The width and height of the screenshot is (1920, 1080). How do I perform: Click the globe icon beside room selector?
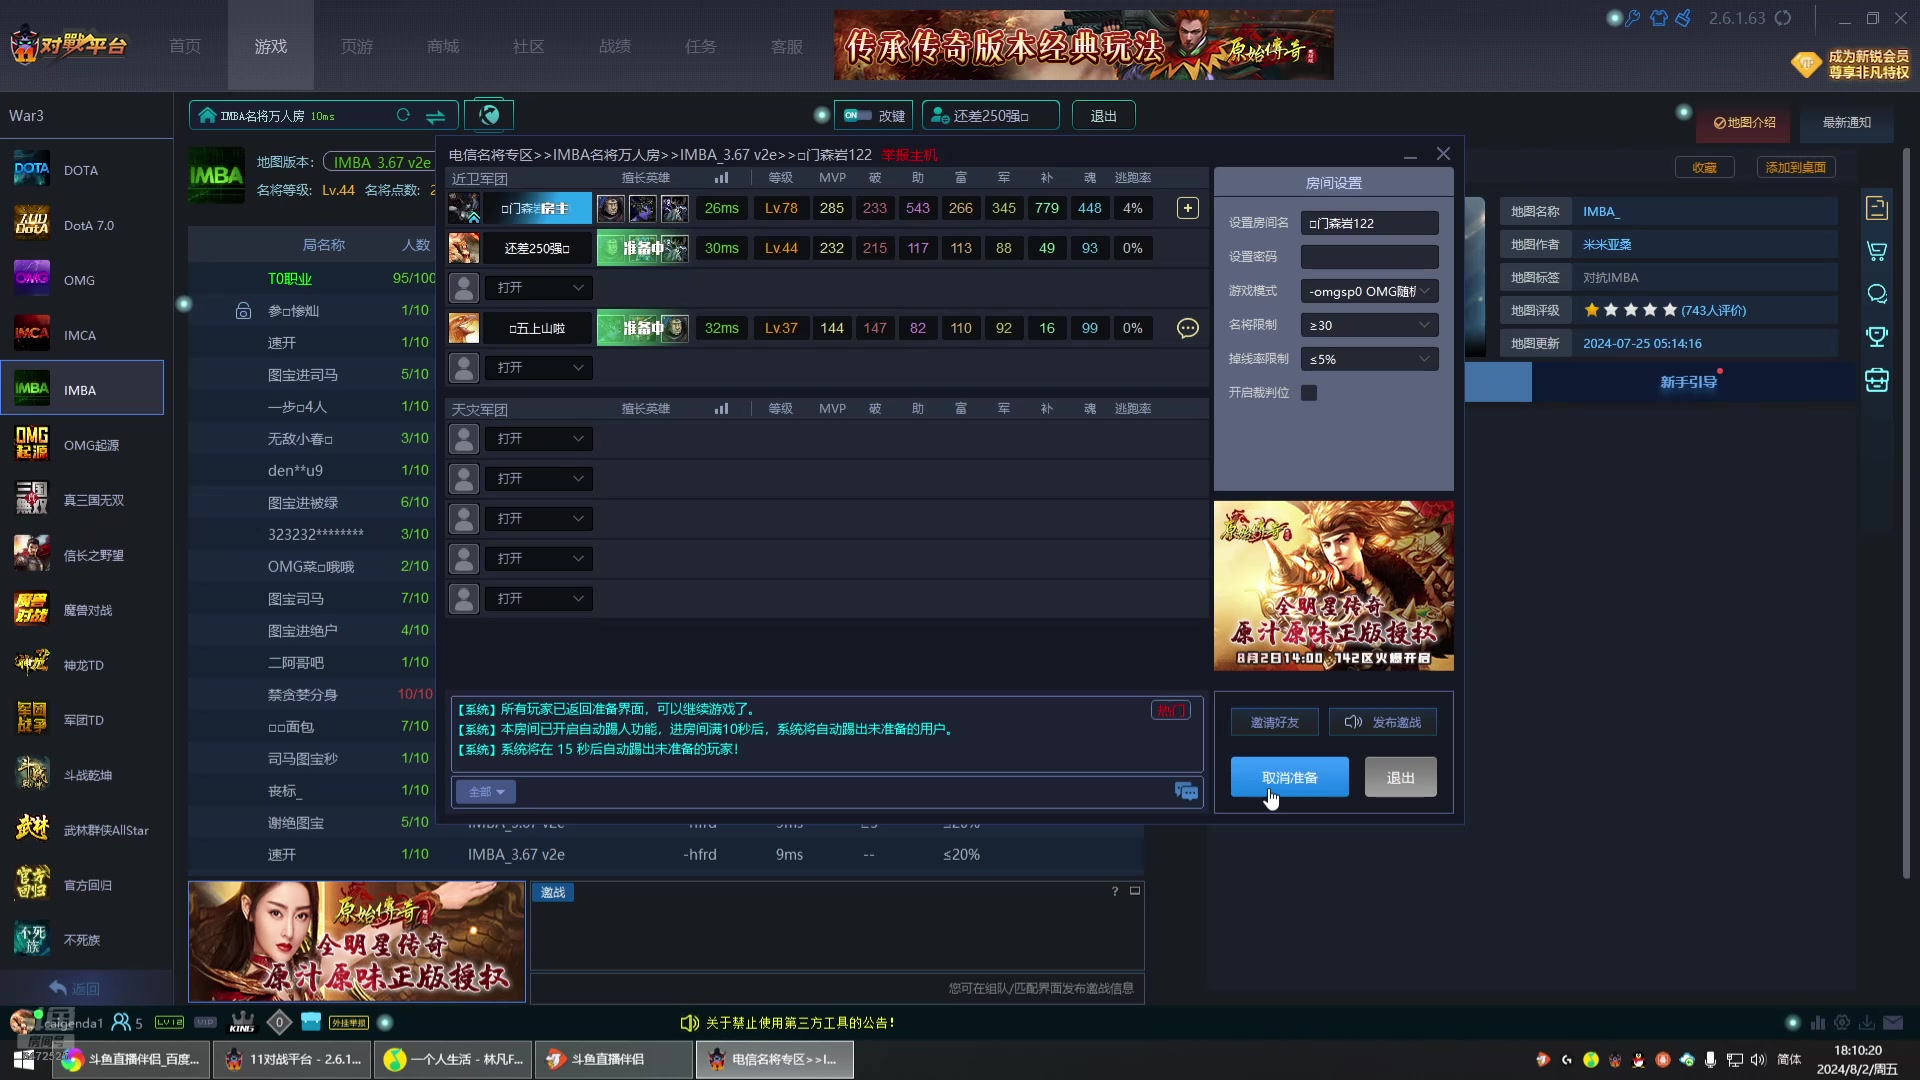pos(489,115)
